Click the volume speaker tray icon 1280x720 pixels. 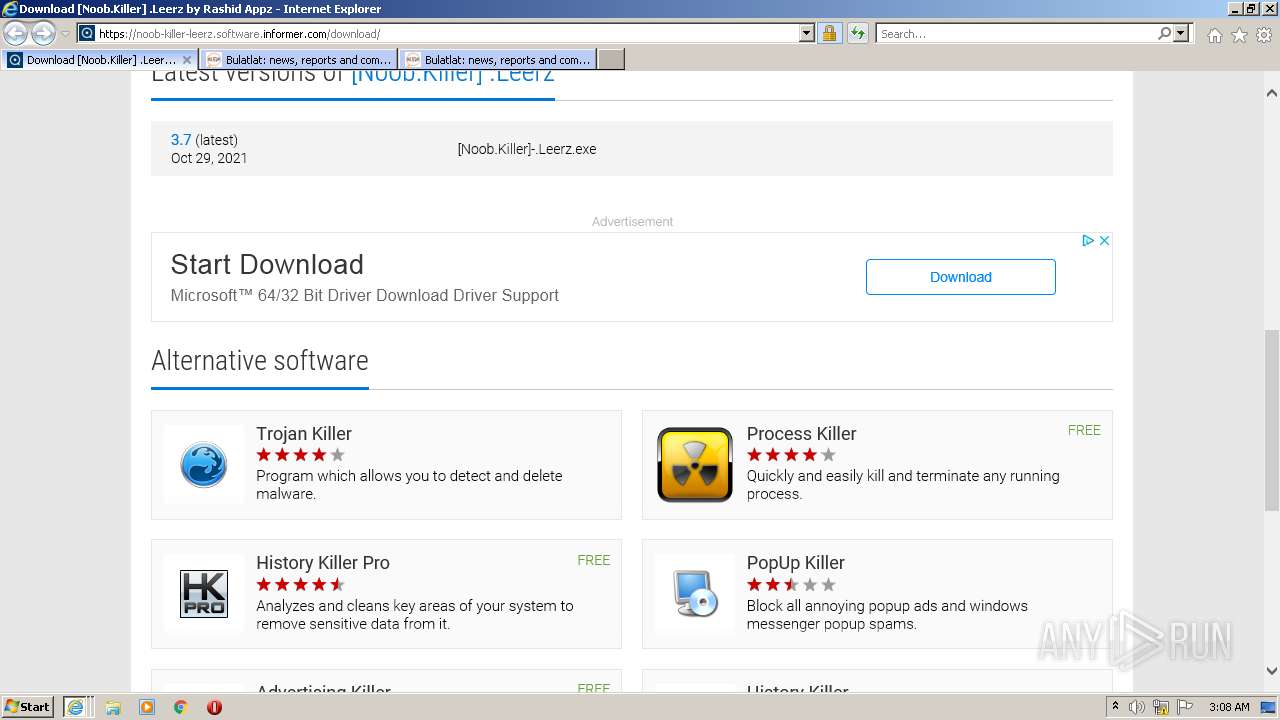[x=1137, y=707]
